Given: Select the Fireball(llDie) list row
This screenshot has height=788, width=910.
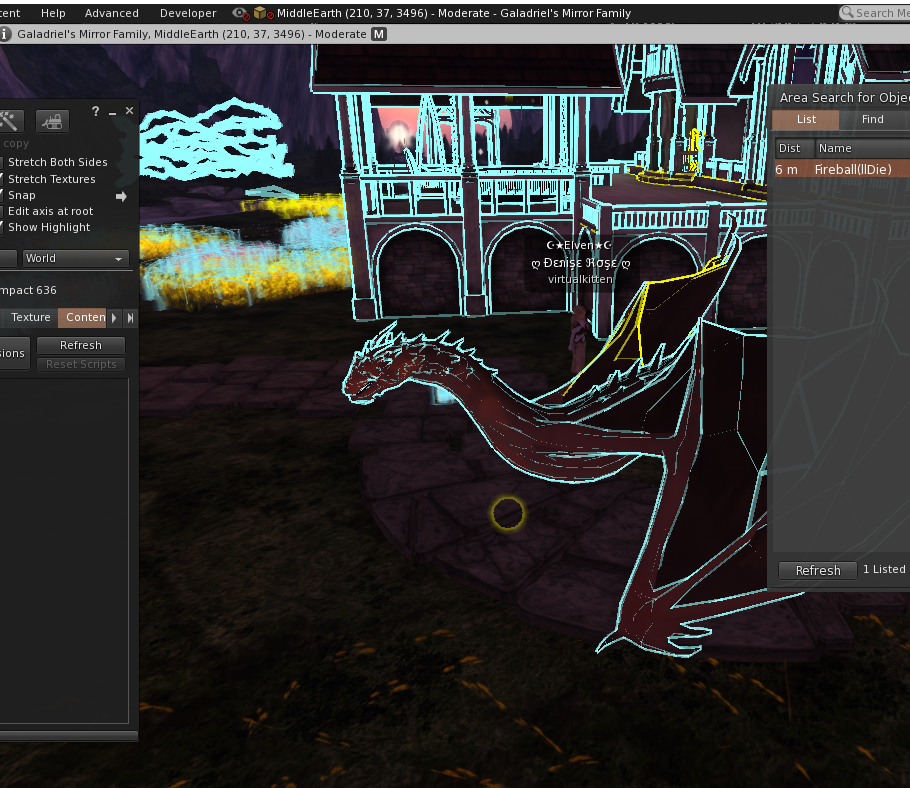Looking at the screenshot, I should [x=842, y=169].
